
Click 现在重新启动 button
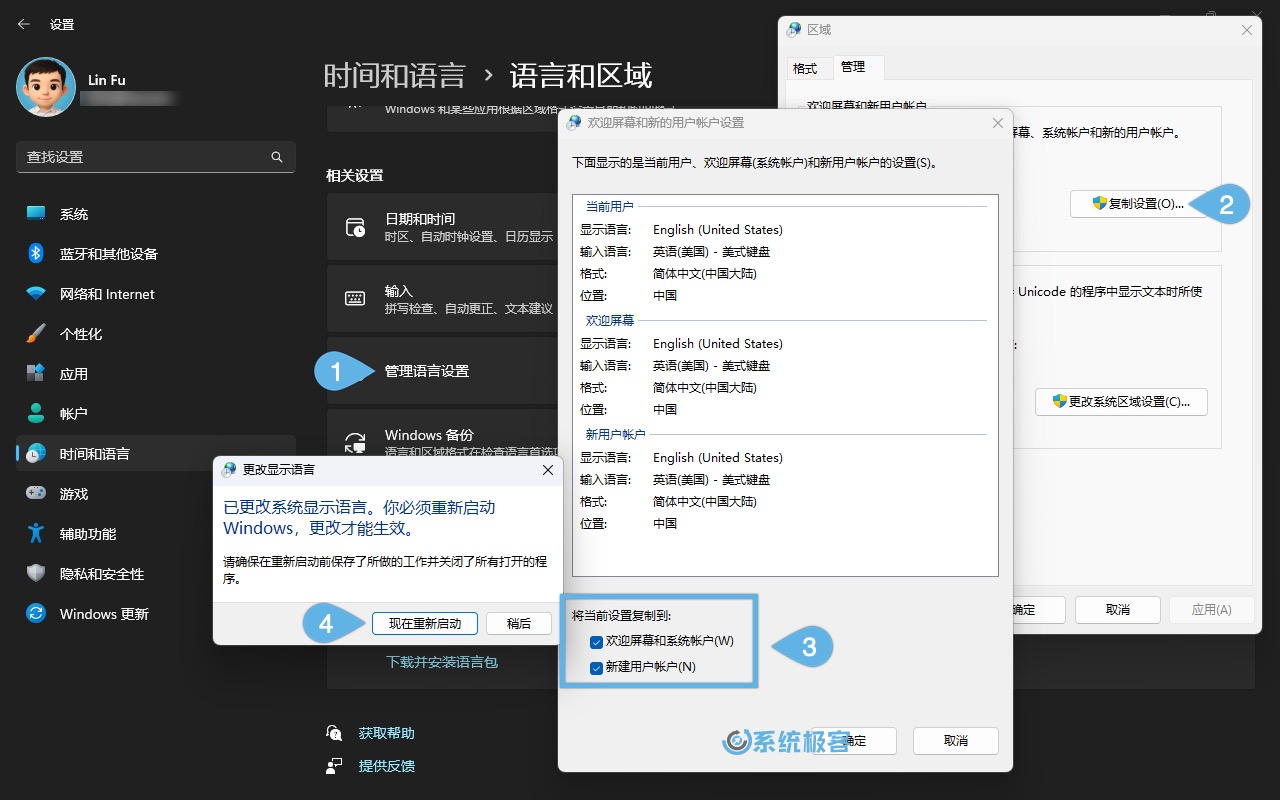coord(425,623)
